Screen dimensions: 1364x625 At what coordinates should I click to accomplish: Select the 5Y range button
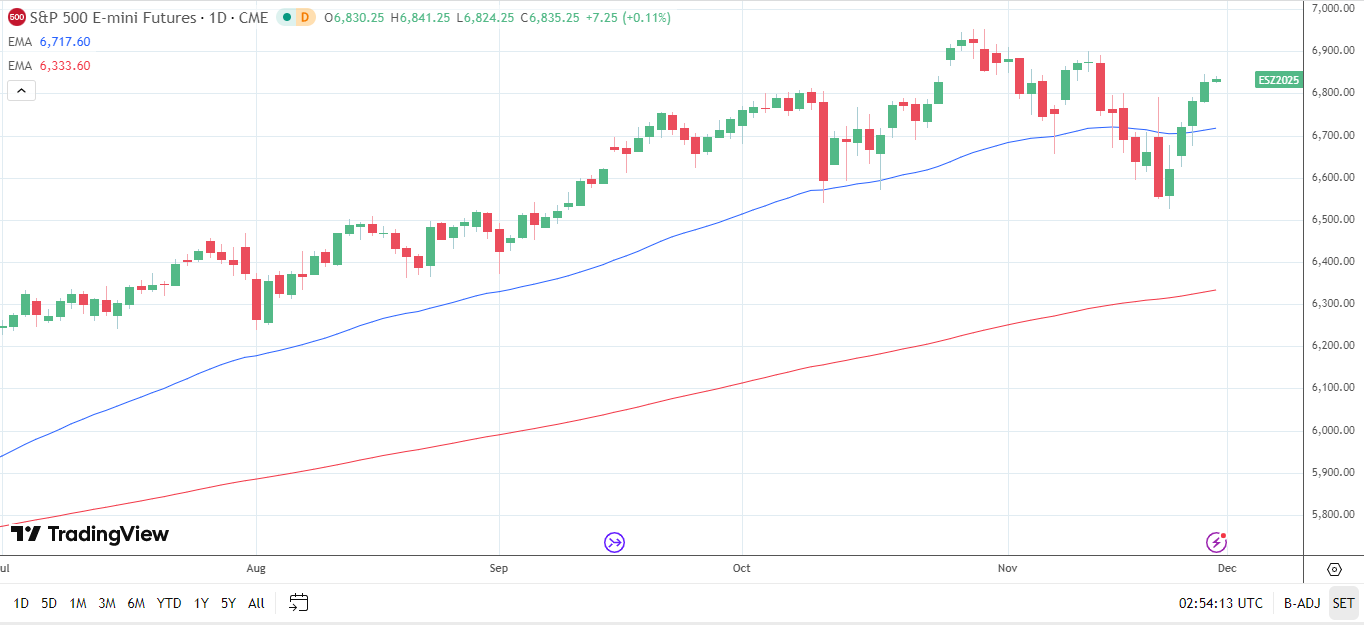227,603
